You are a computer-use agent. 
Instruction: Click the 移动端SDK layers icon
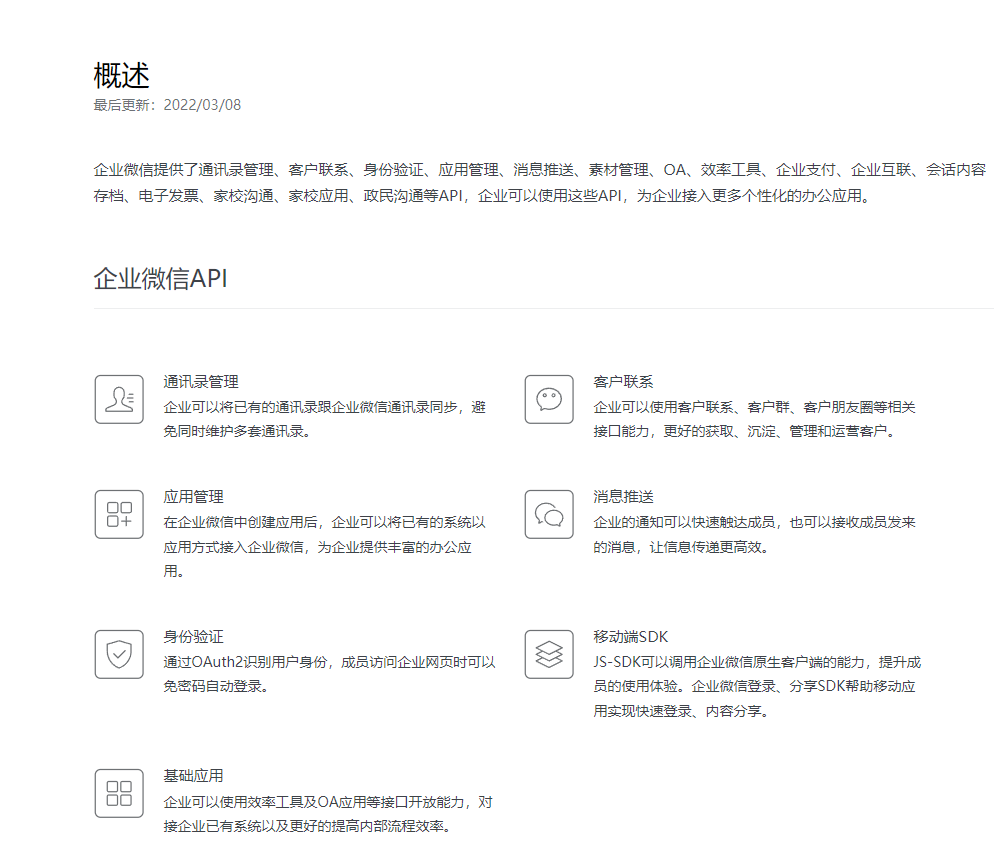[x=549, y=655]
